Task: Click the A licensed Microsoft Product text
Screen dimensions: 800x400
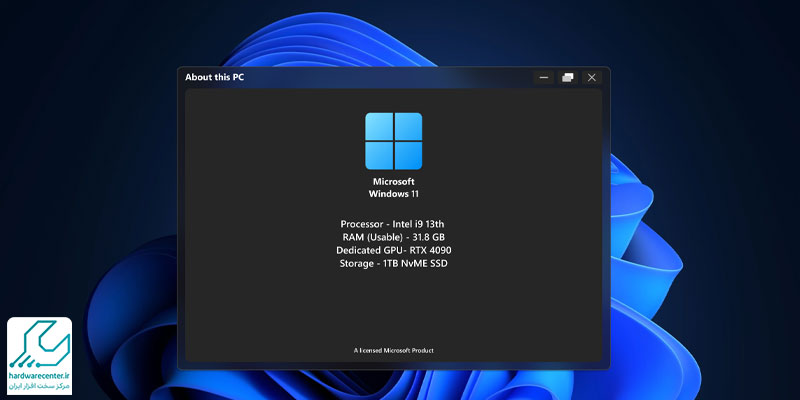Action: [393, 351]
